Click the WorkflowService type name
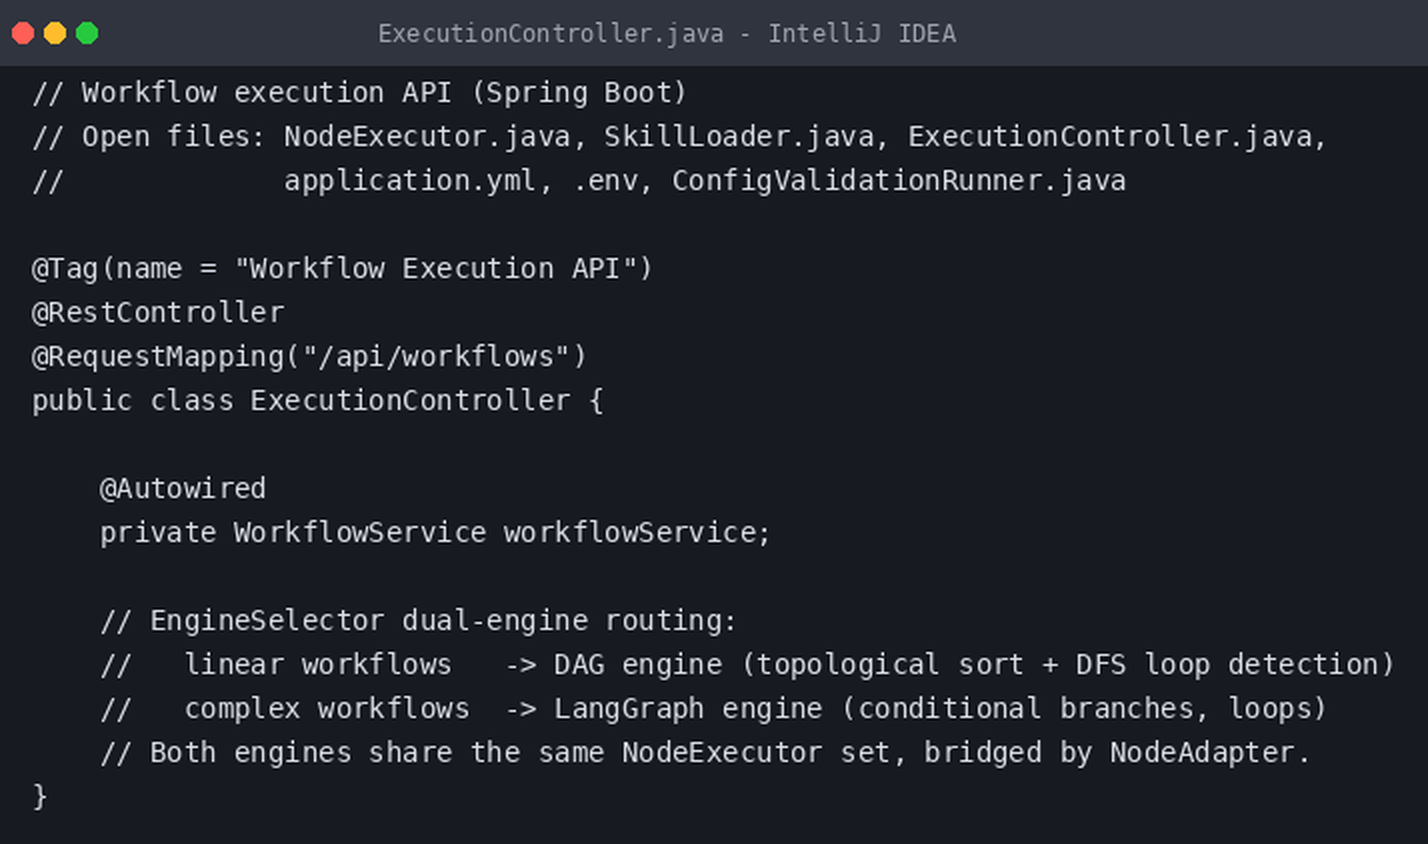 tap(360, 532)
